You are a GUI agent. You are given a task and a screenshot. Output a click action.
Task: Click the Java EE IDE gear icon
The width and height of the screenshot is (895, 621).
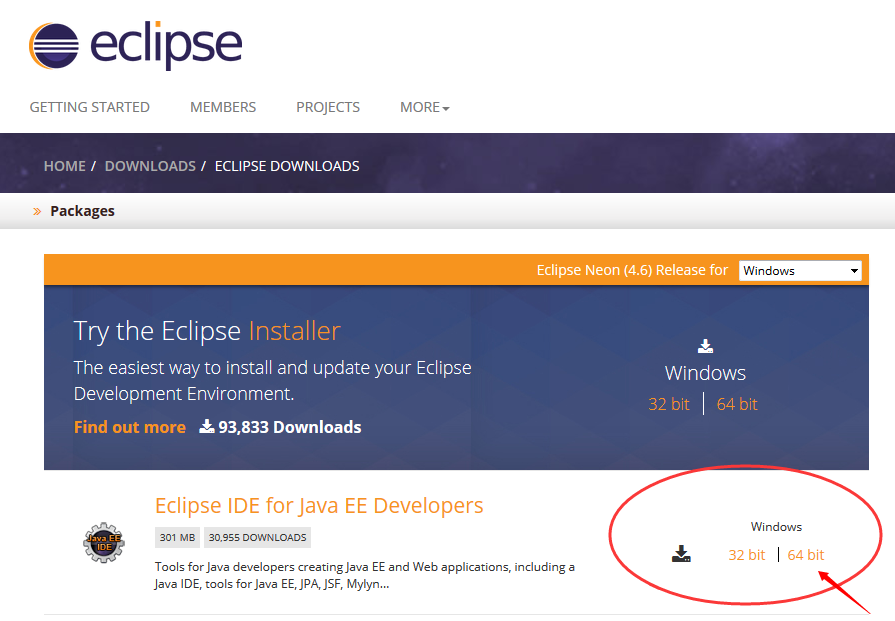coord(104,543)
